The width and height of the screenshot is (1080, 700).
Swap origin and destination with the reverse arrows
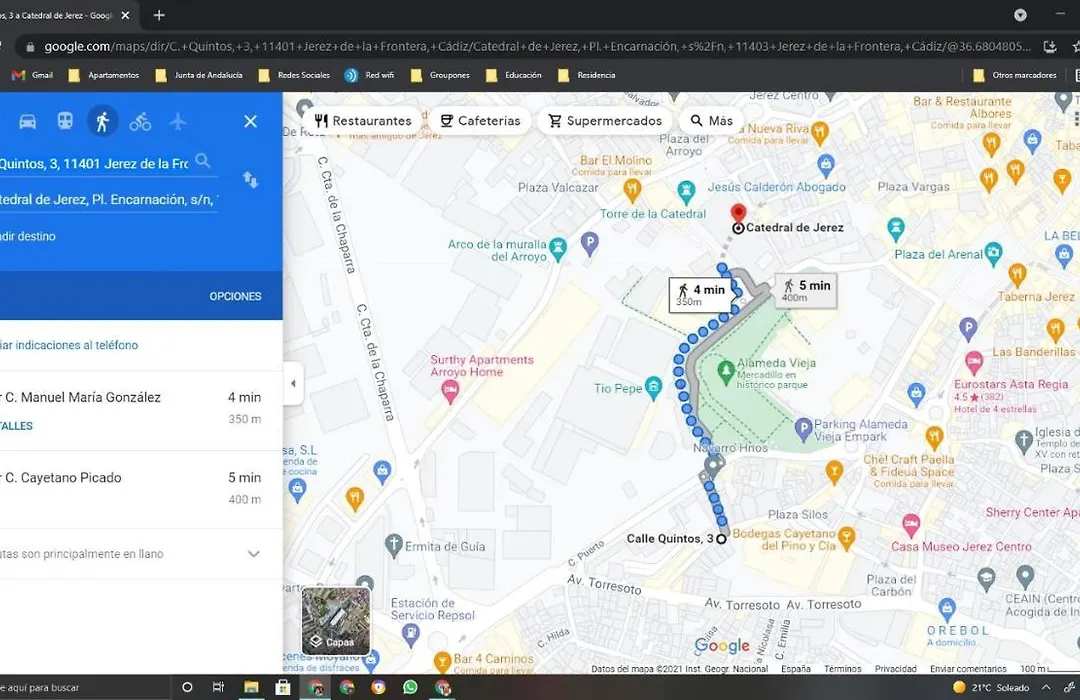click(x=250, y=181)
